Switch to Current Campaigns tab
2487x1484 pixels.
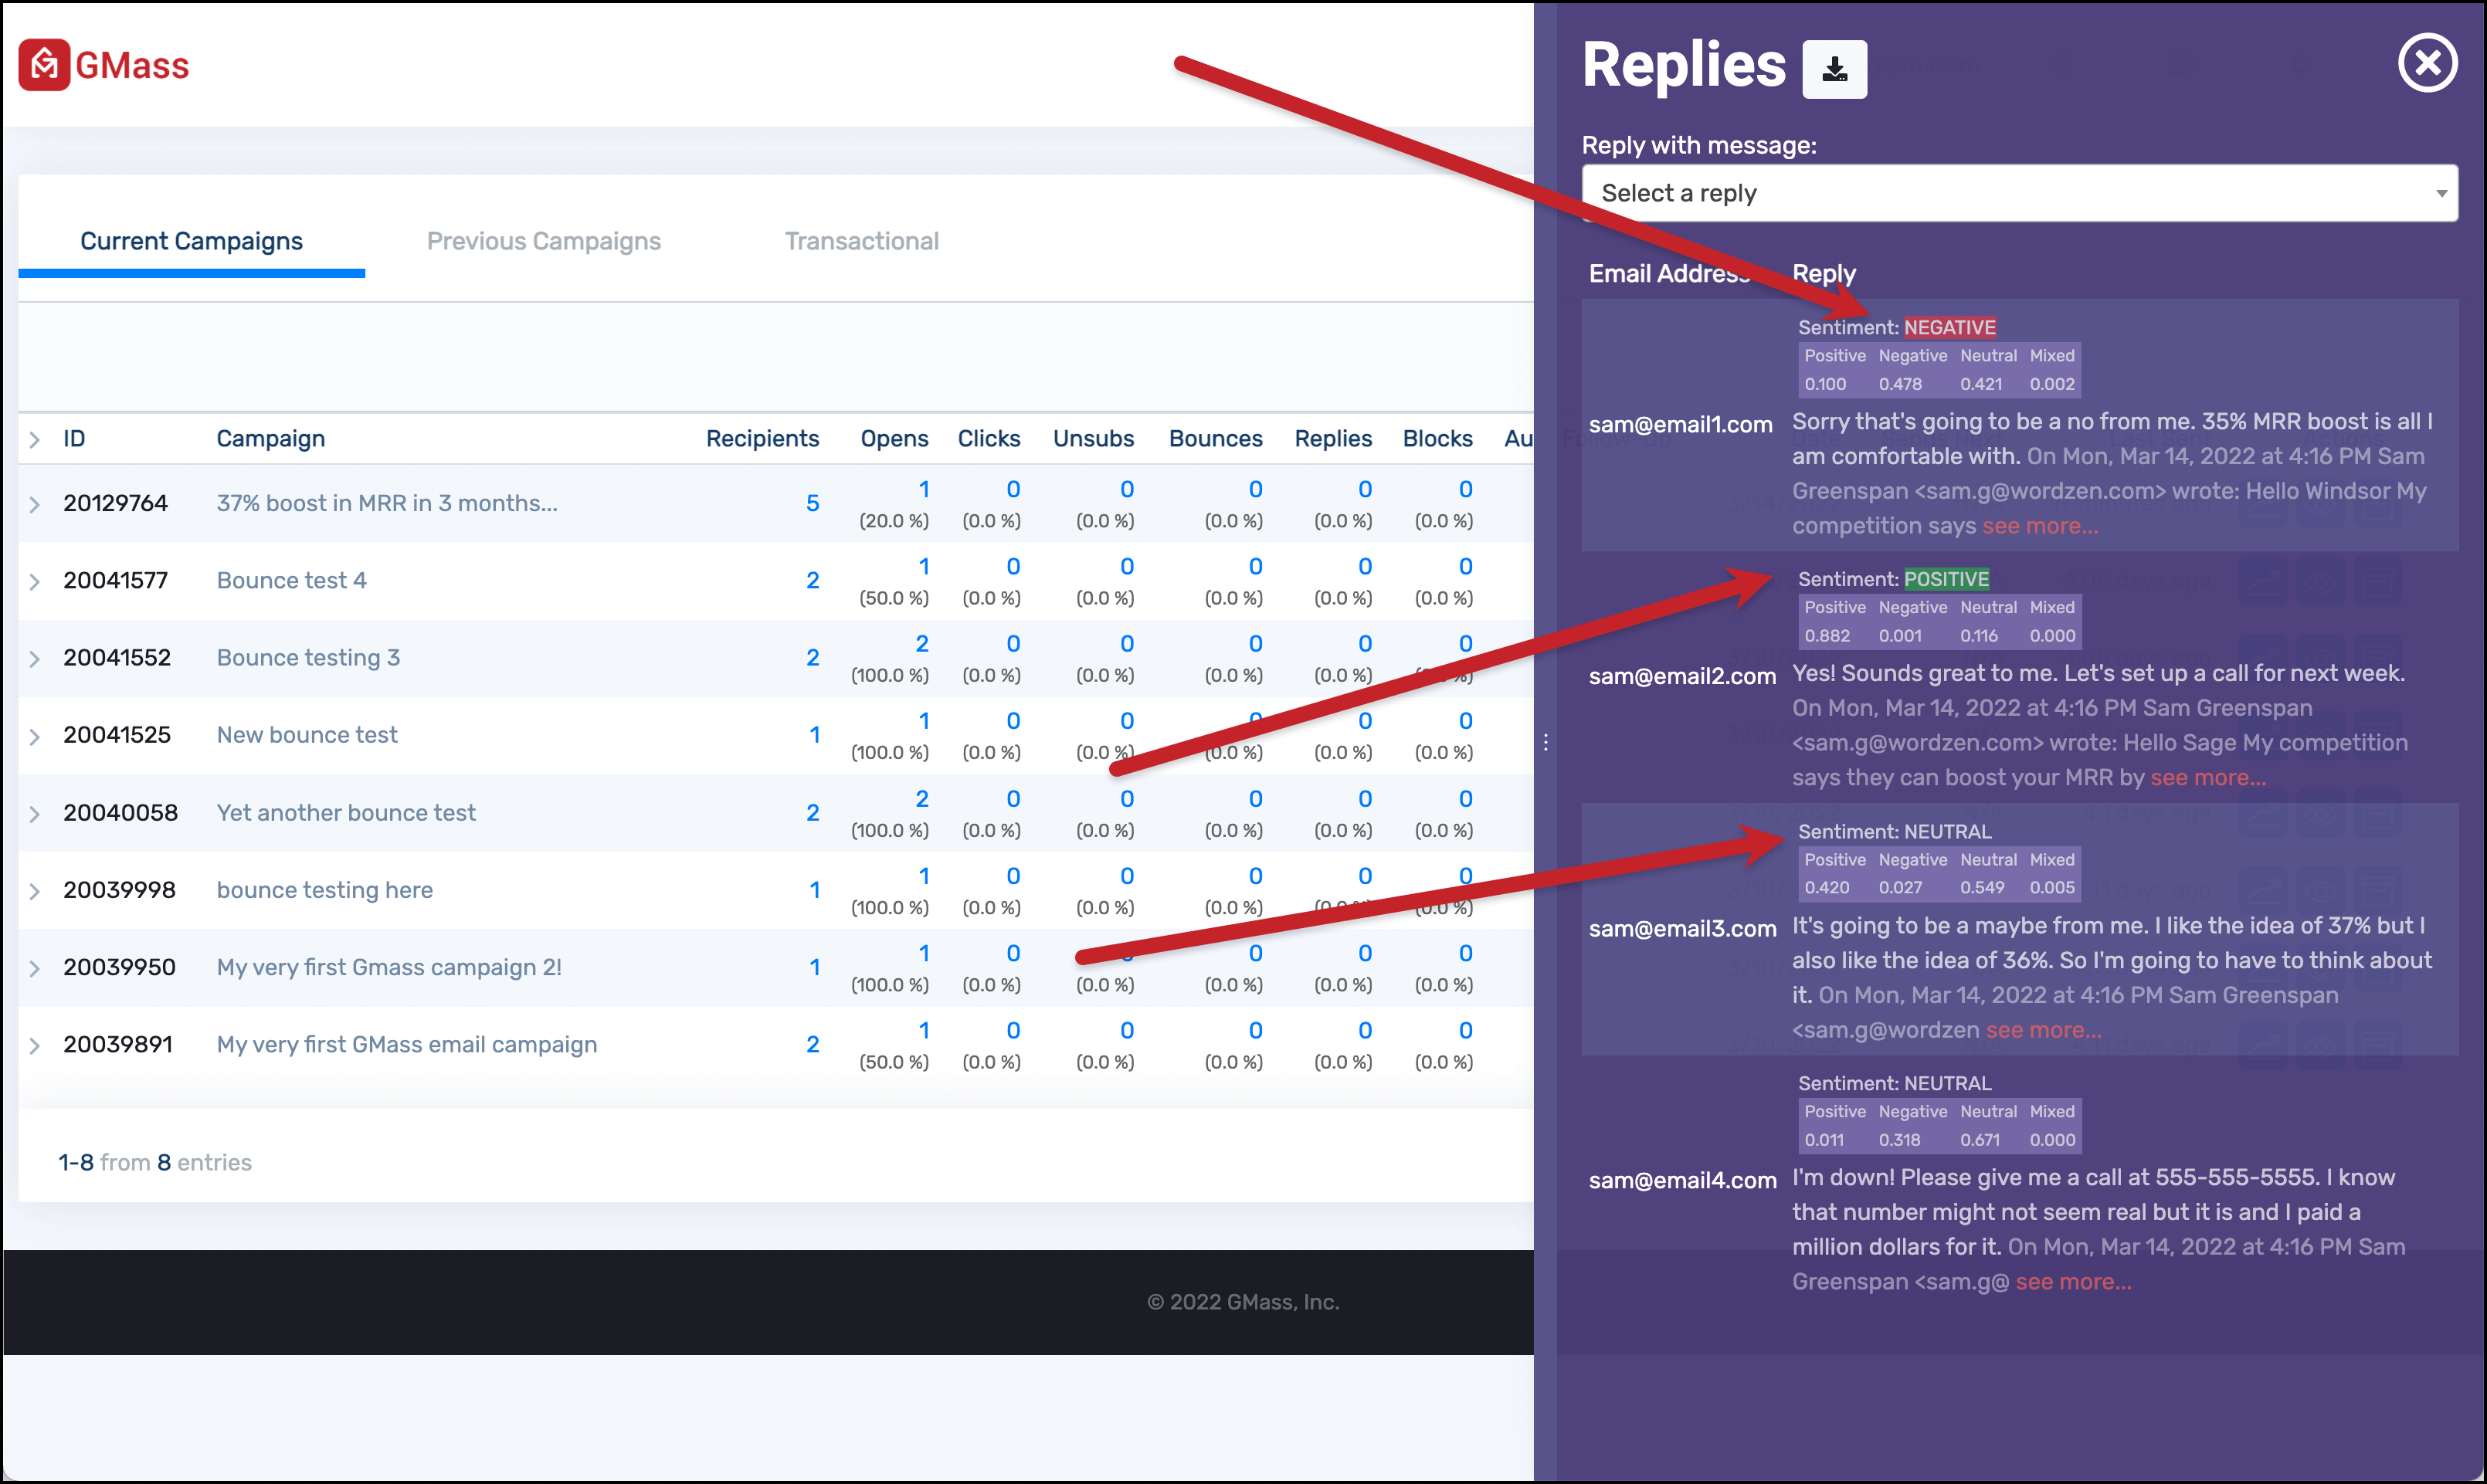tap(191, 241)
